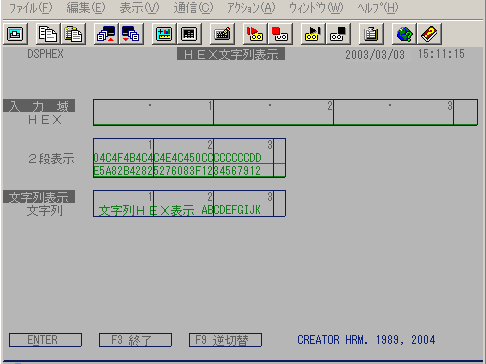
Task: Click the first HEX input field segment
Action: [153, 112]
